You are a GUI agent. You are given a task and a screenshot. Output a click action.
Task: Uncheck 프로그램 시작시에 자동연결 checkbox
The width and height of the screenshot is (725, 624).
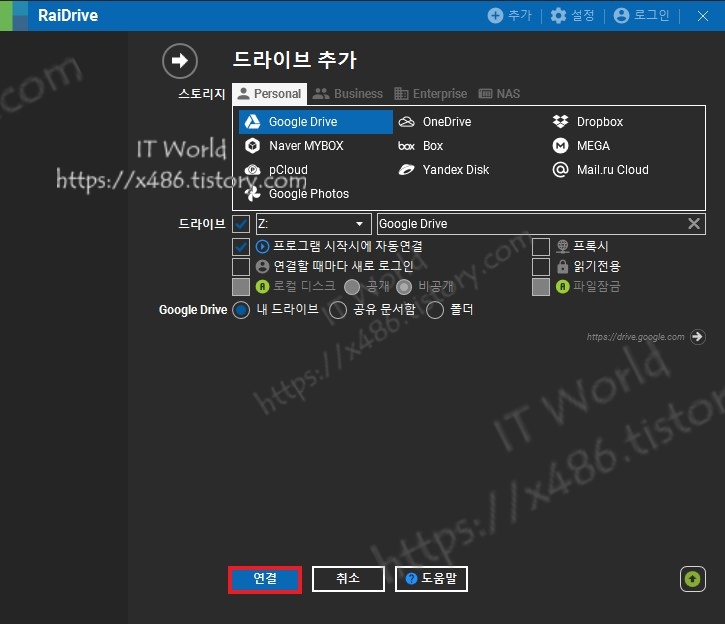click(241, 247)
